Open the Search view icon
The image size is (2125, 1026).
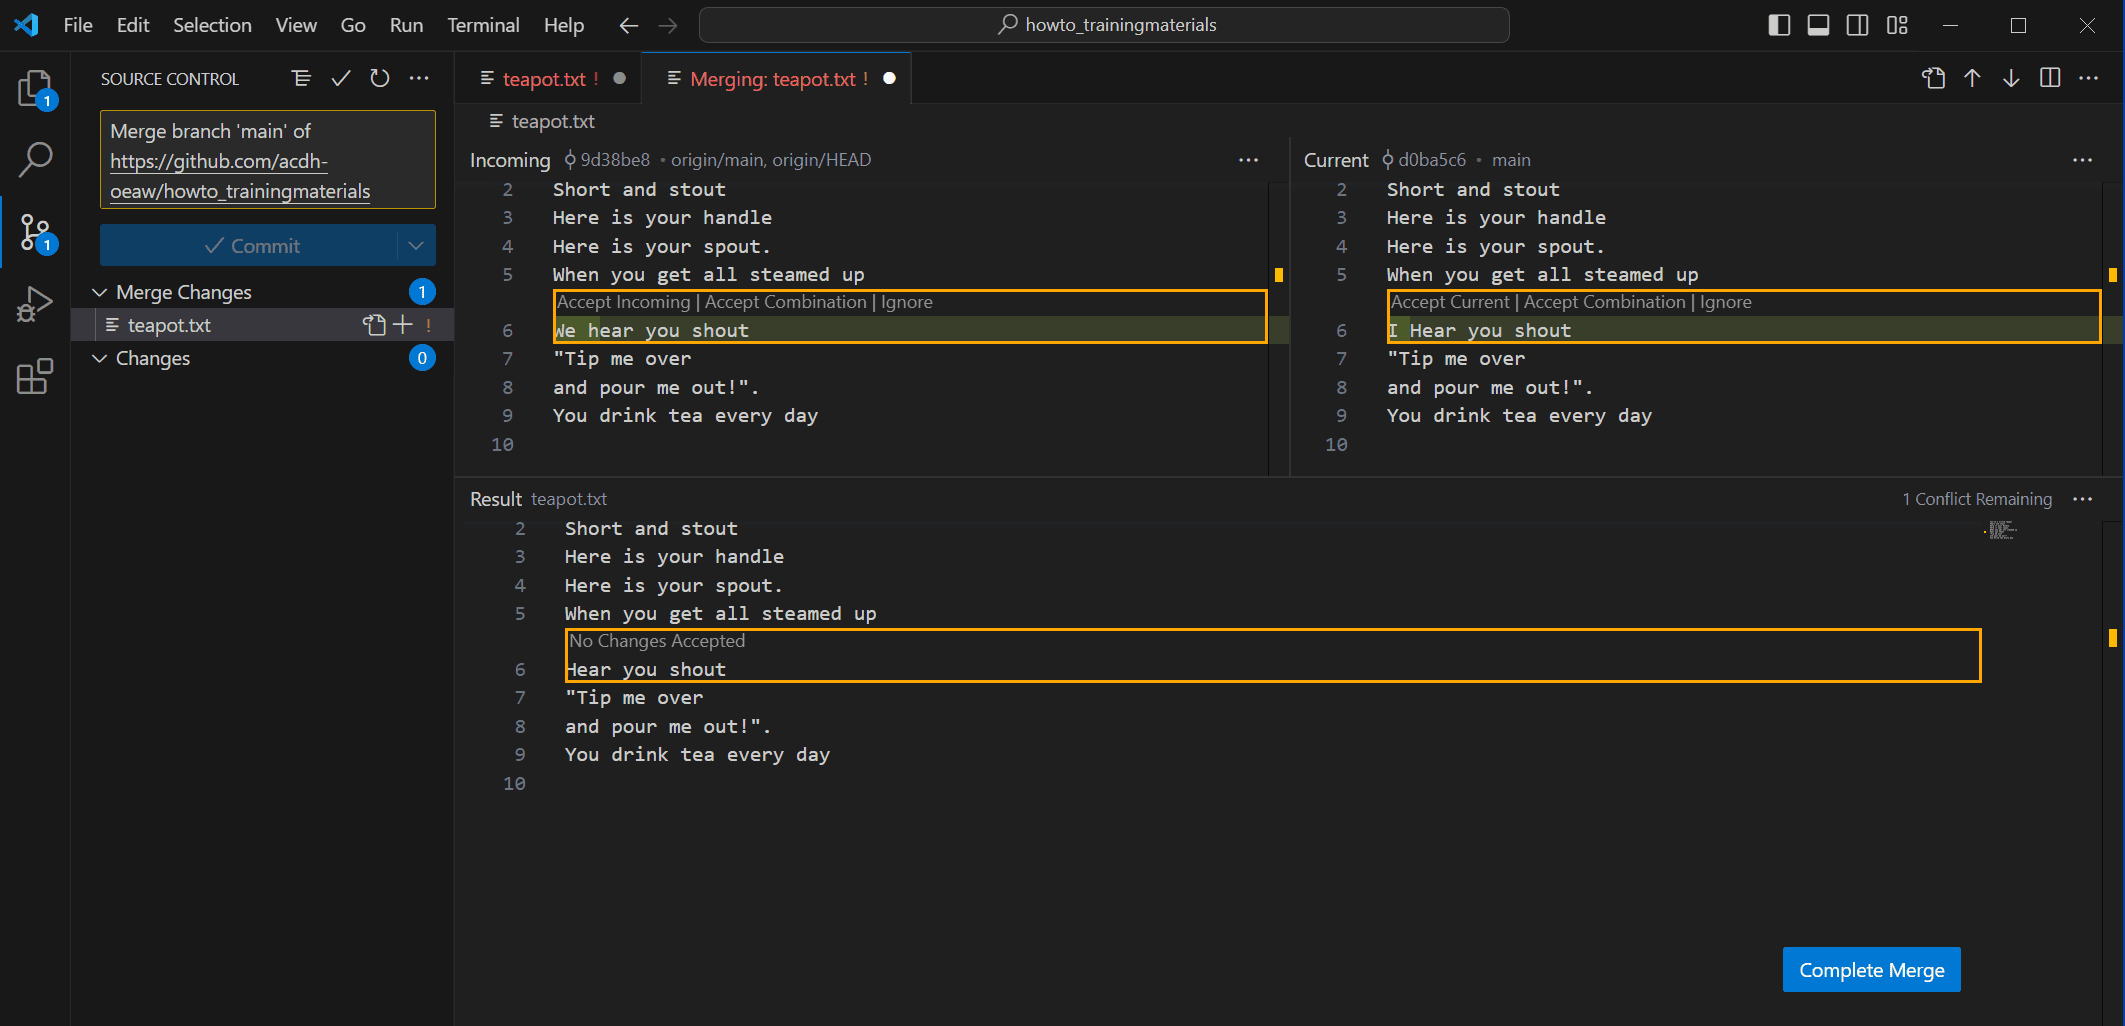coord(35,159)
